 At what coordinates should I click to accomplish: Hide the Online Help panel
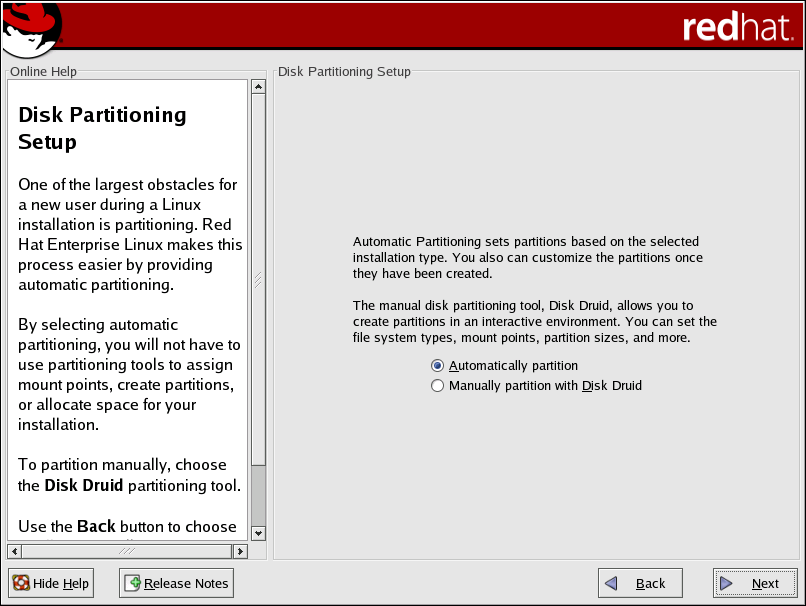tap(51, 584)
